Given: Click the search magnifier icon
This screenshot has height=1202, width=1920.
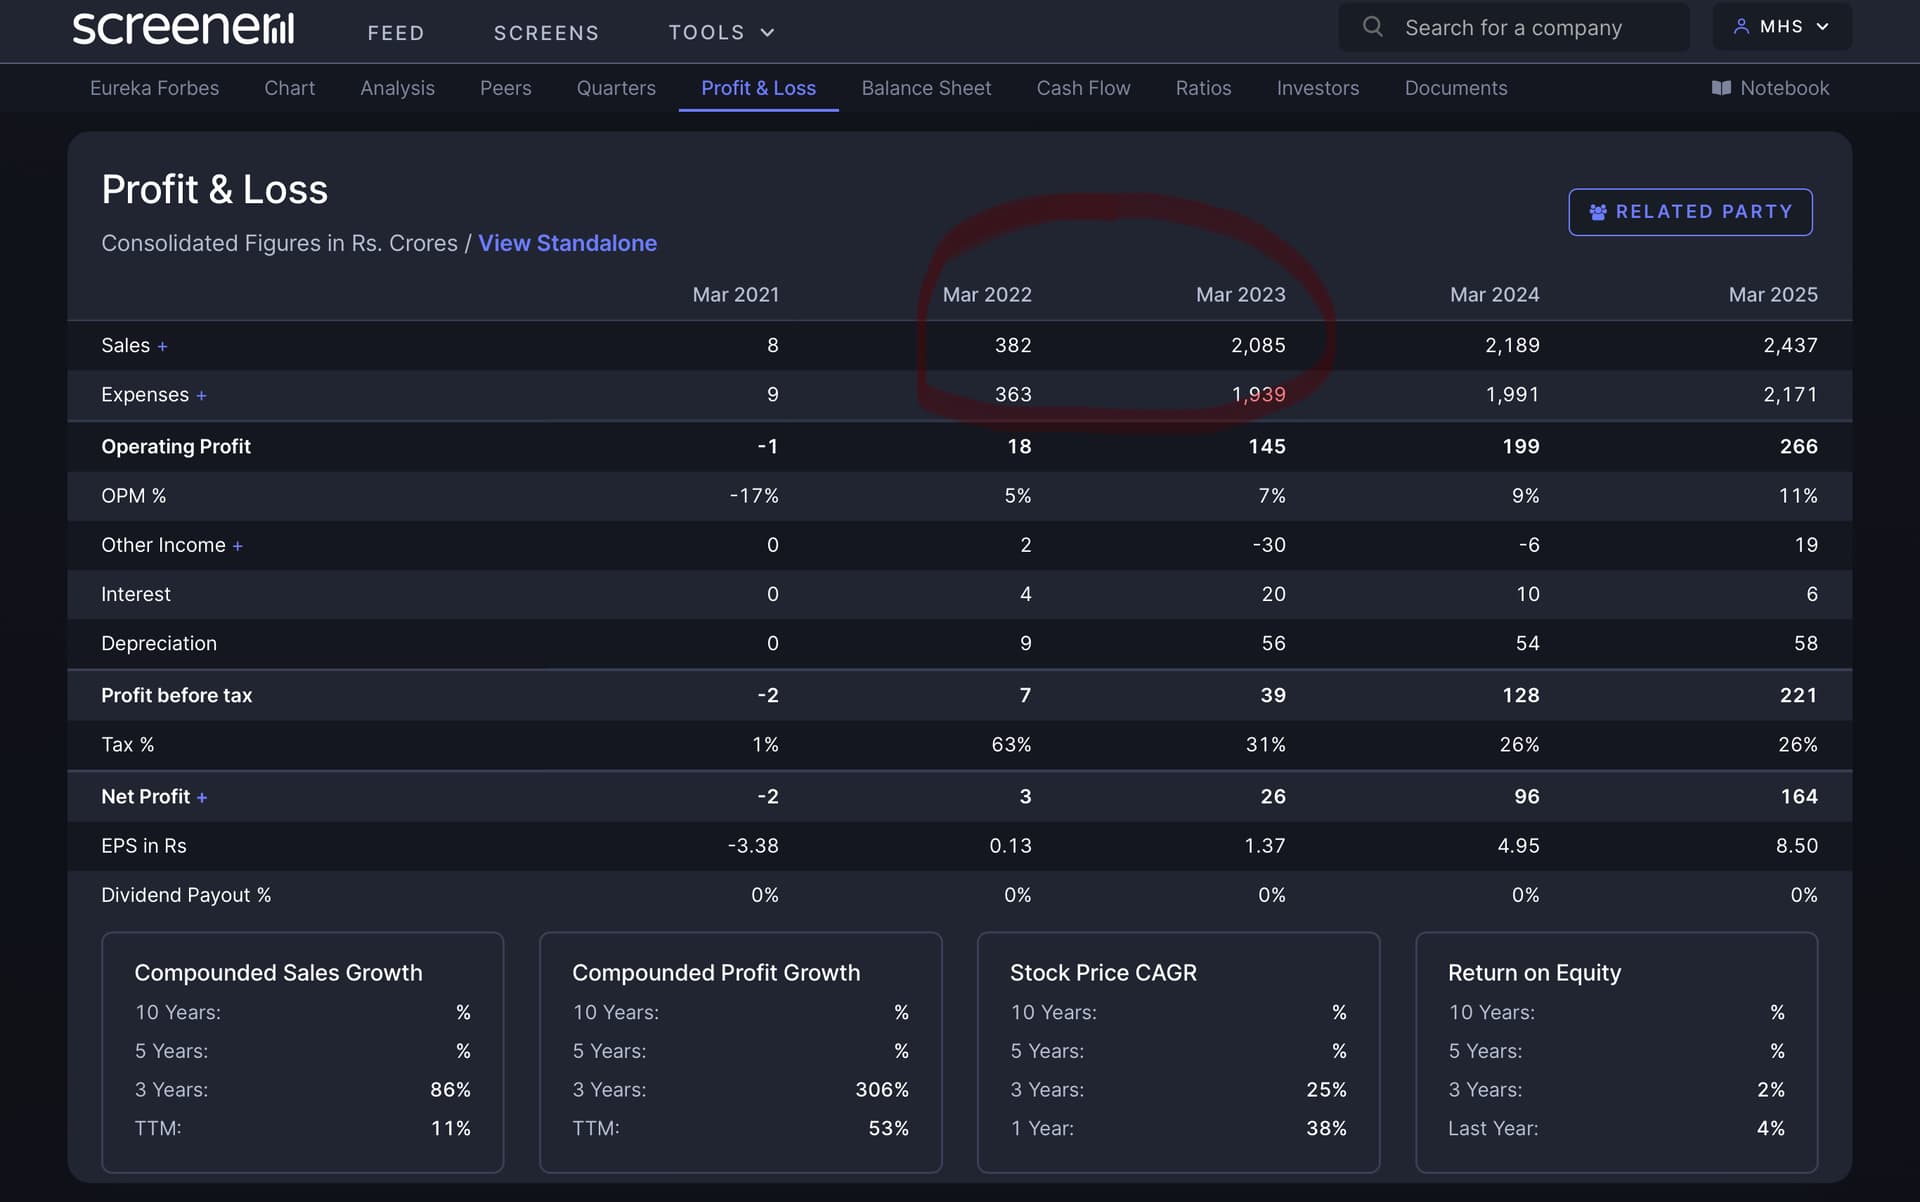Looking at the screenshot, I should click(1373, 27).
